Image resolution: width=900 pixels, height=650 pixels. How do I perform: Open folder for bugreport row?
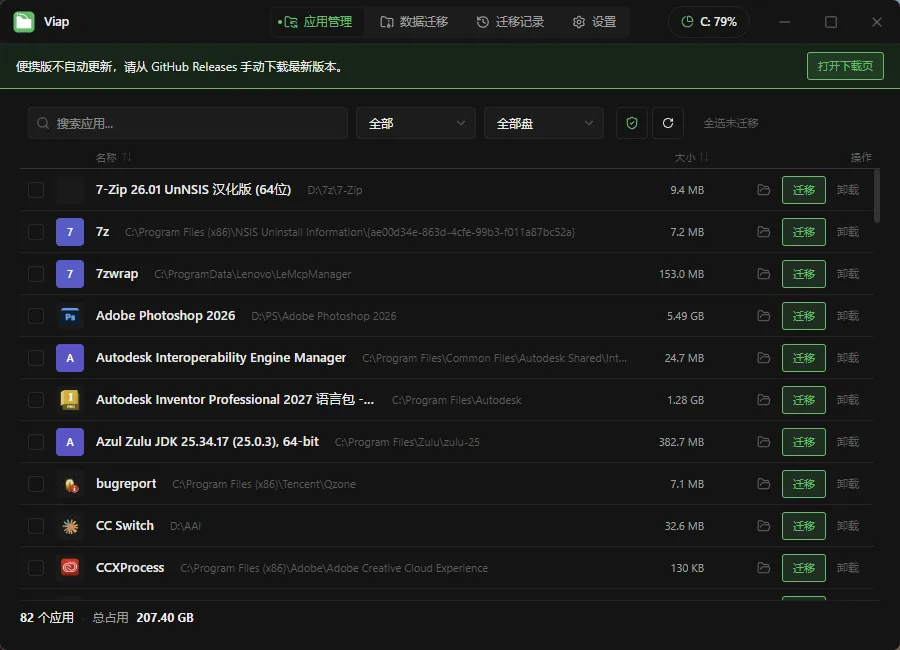(x=763, y=484)
